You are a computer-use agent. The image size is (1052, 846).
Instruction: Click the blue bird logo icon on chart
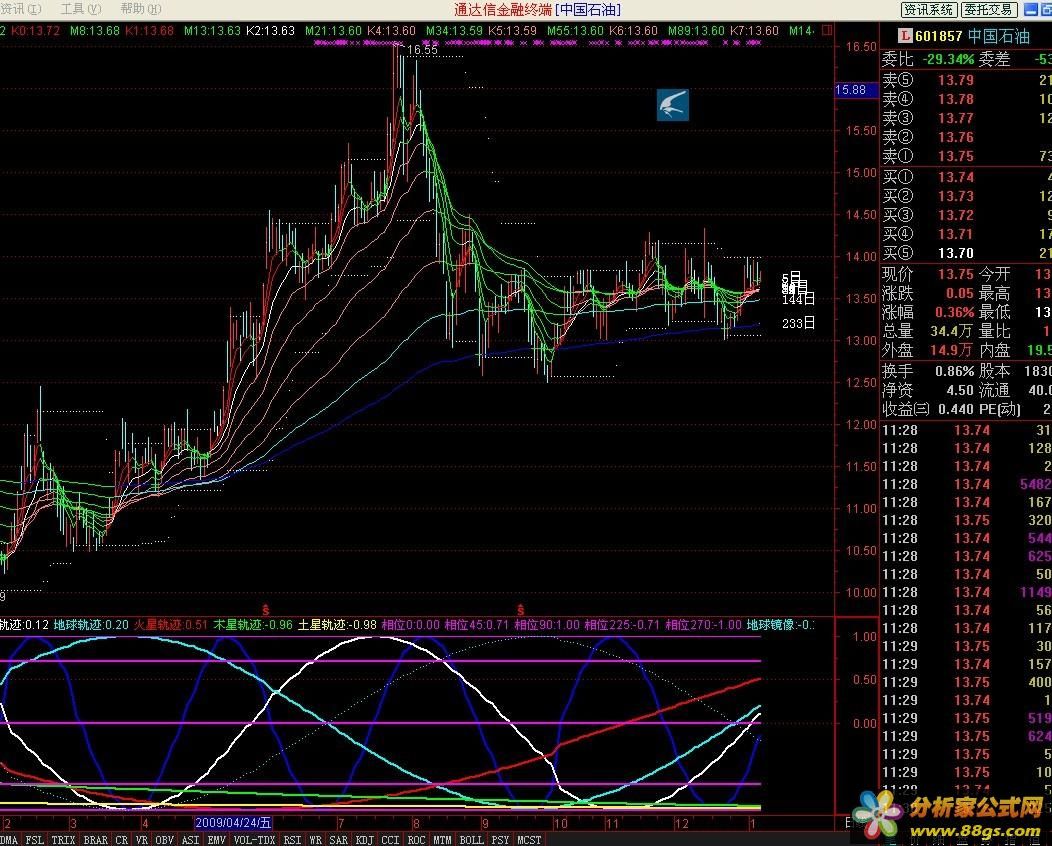(672, 105)
